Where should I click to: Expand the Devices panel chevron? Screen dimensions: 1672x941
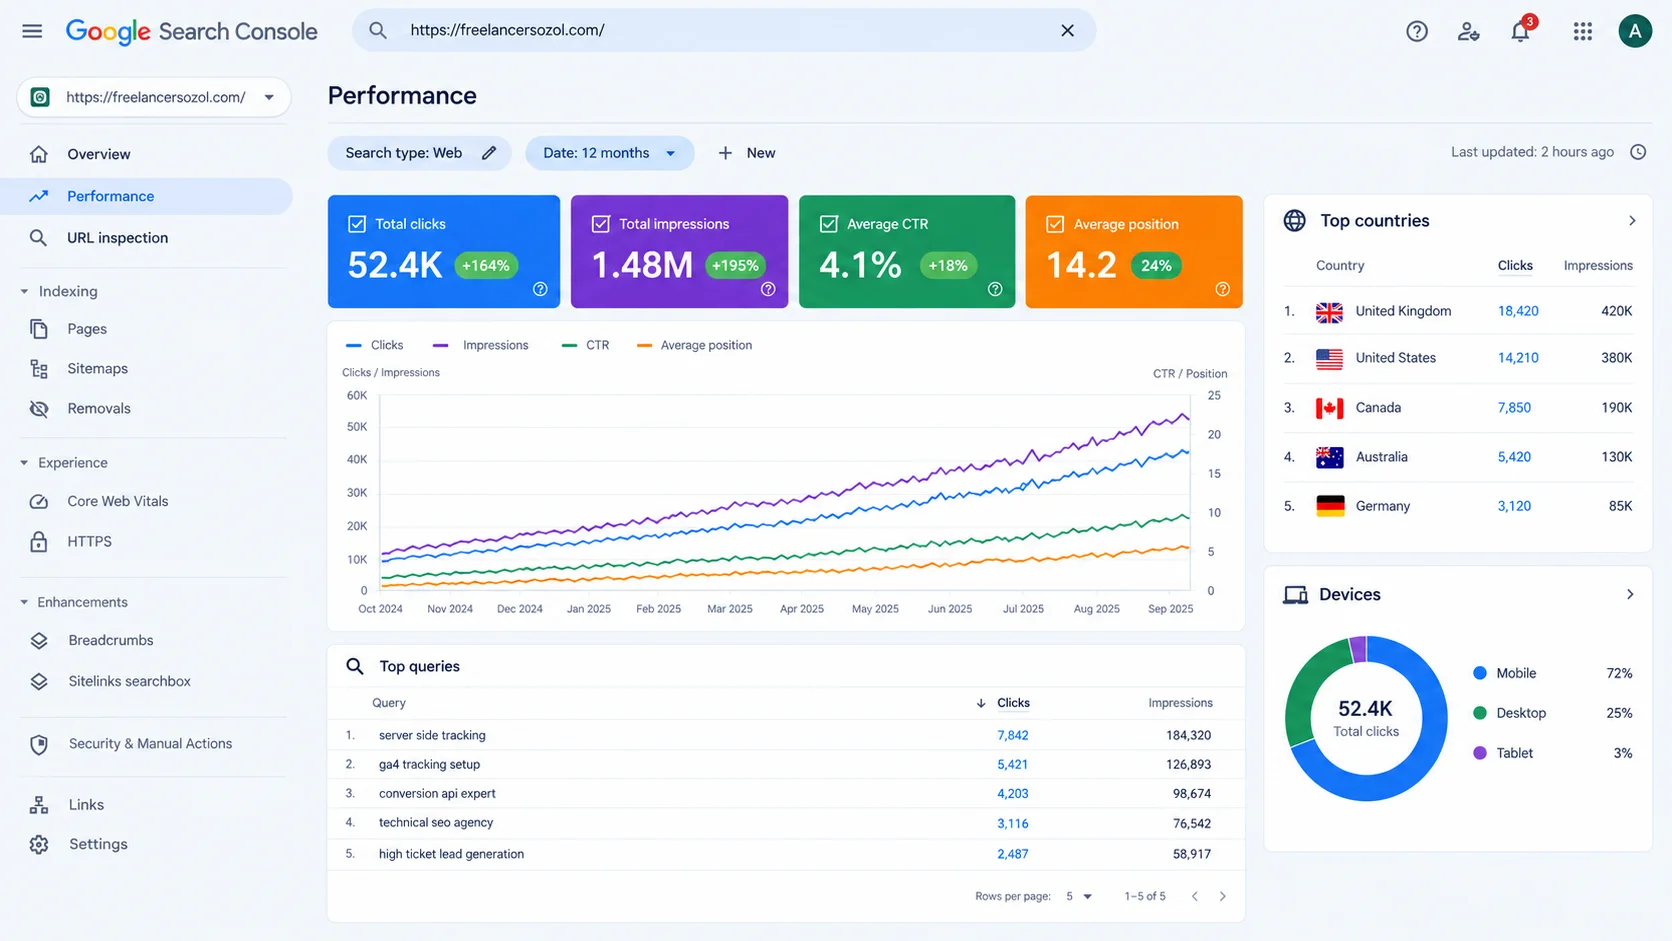click(x=1630, y=595)
